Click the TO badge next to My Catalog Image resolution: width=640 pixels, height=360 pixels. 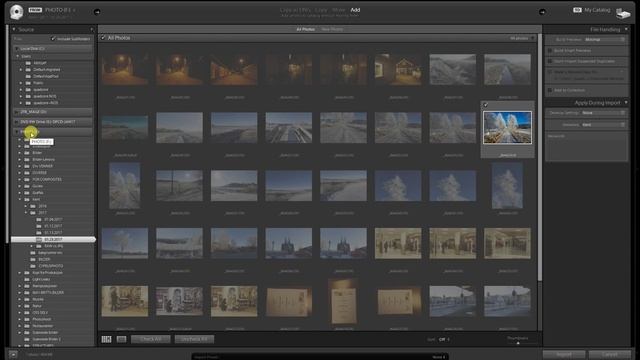(577, 10)
